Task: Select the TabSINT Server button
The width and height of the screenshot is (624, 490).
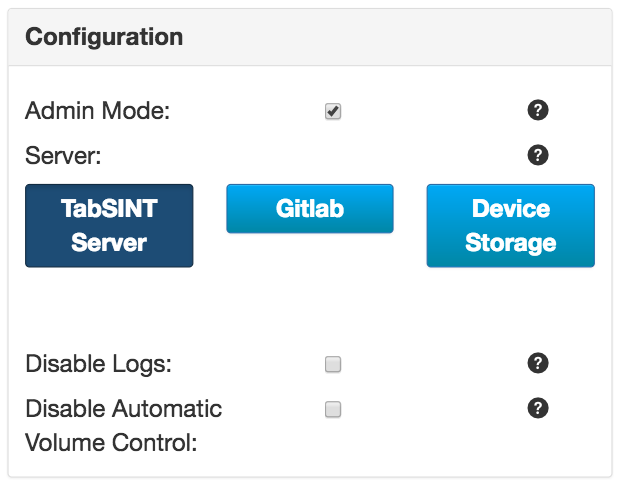Action: (109, 225)
